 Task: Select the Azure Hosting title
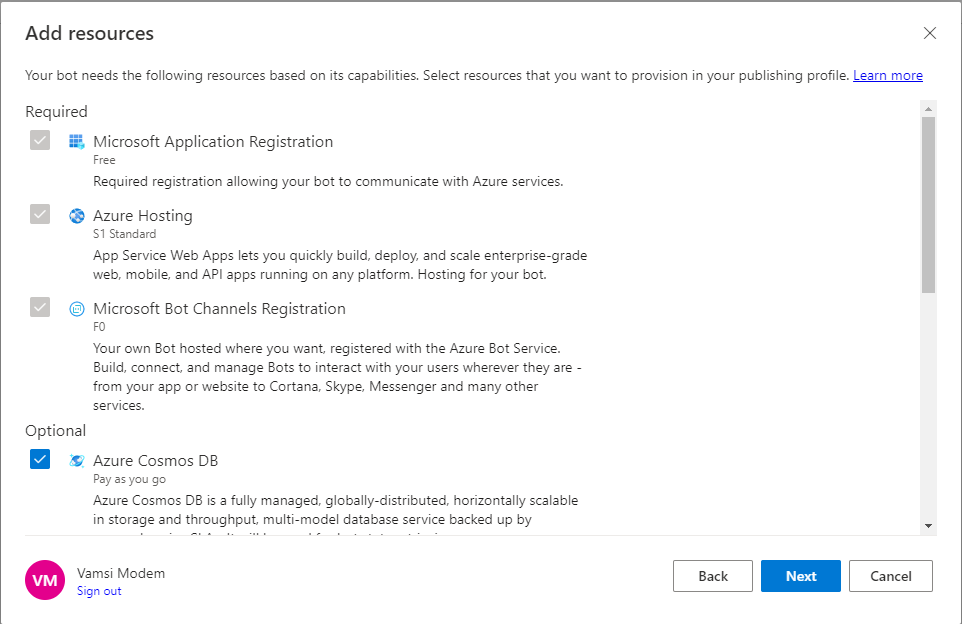(x=143, y=216)
